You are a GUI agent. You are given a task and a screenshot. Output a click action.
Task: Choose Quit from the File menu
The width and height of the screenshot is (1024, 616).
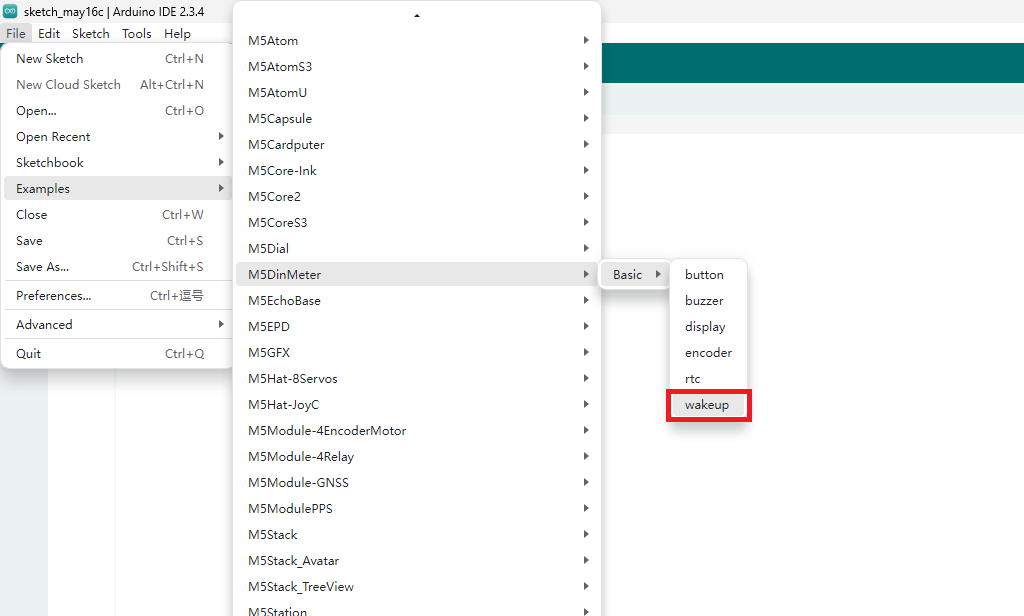tap(118, 353)
